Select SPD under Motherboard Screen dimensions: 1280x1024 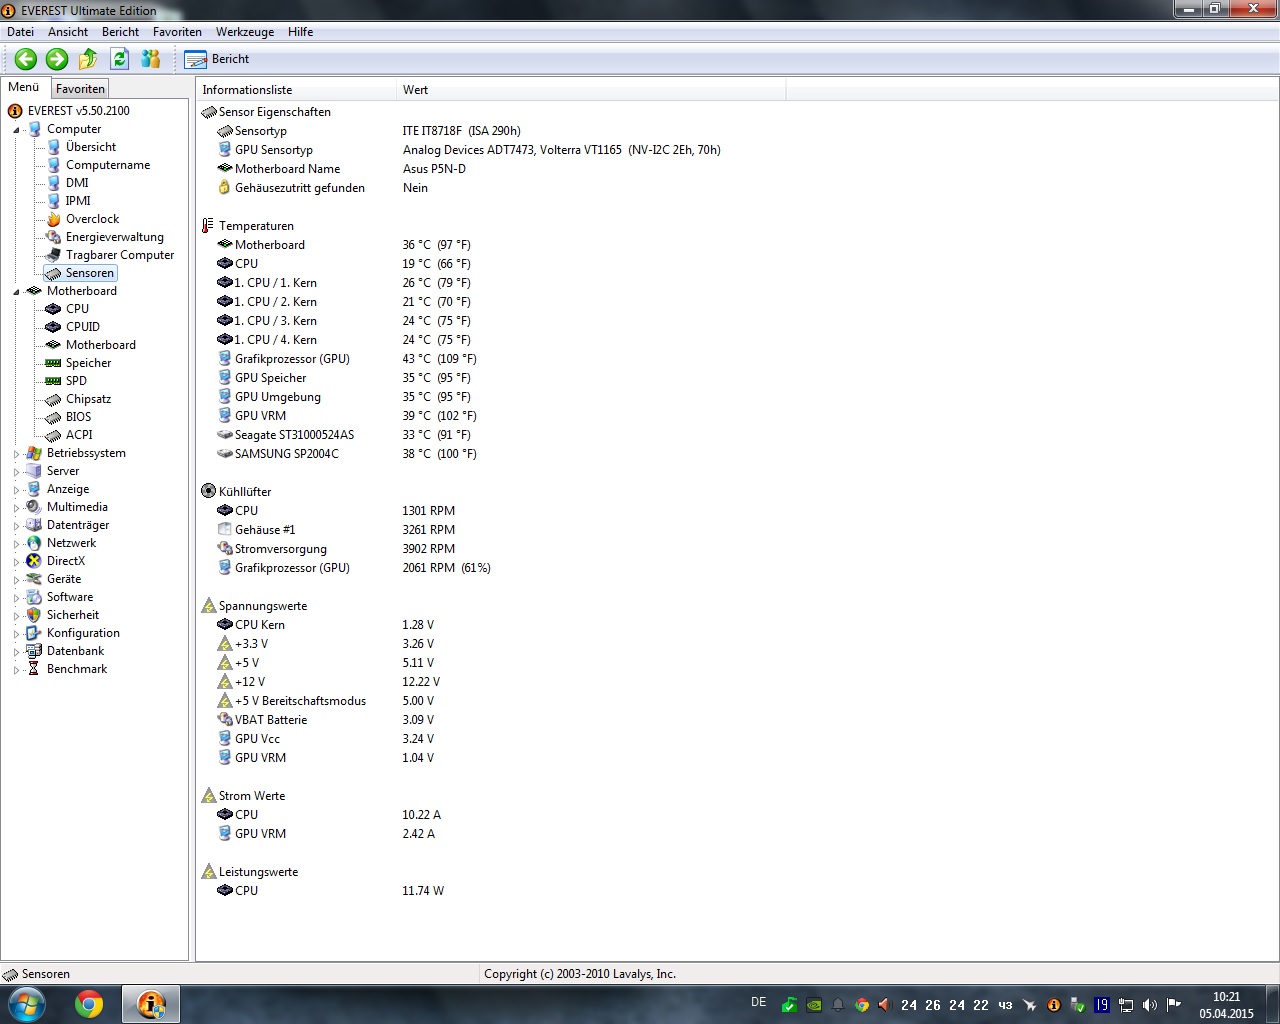click(76, 381)
